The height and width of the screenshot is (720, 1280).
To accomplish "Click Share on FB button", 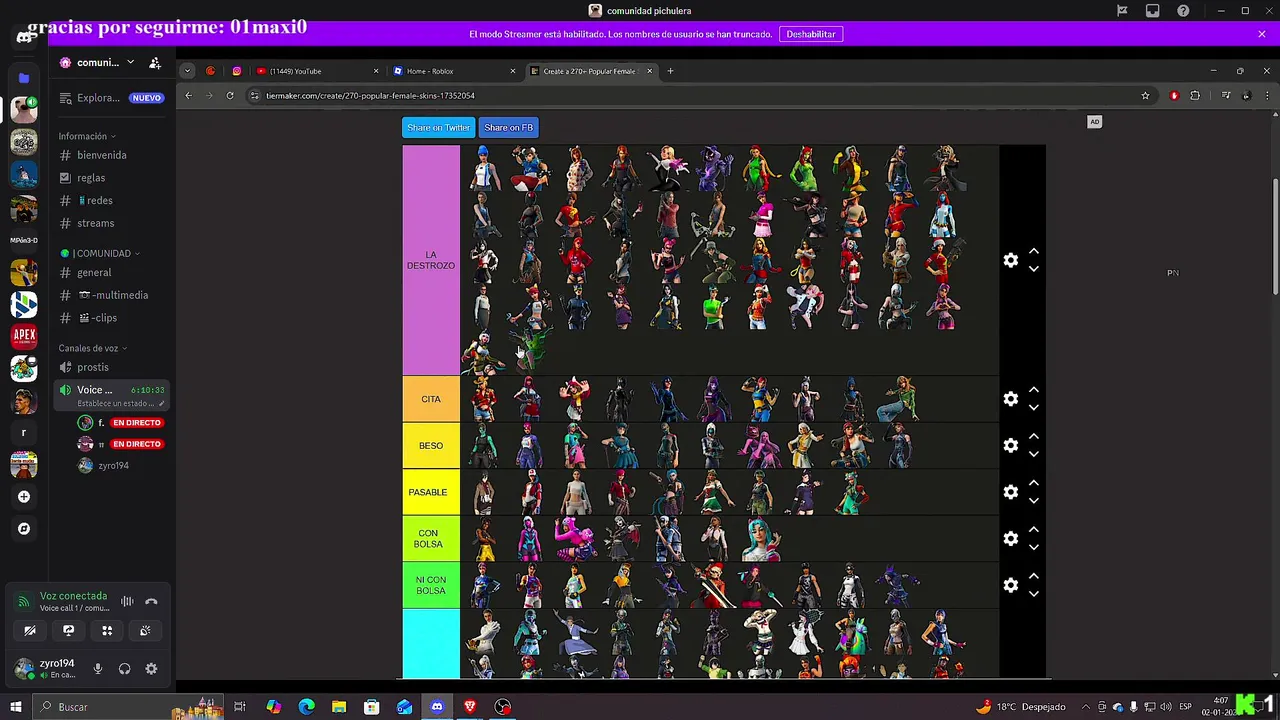I will click(508, 127).
